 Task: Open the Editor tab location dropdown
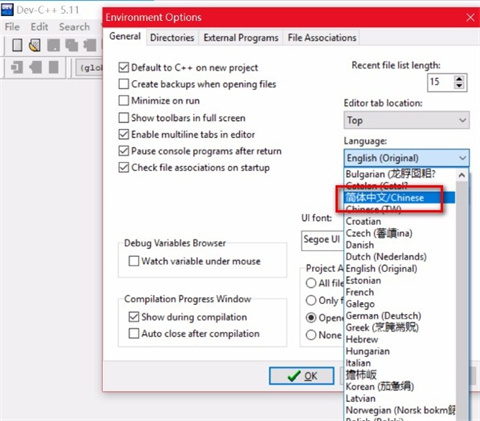407,120
